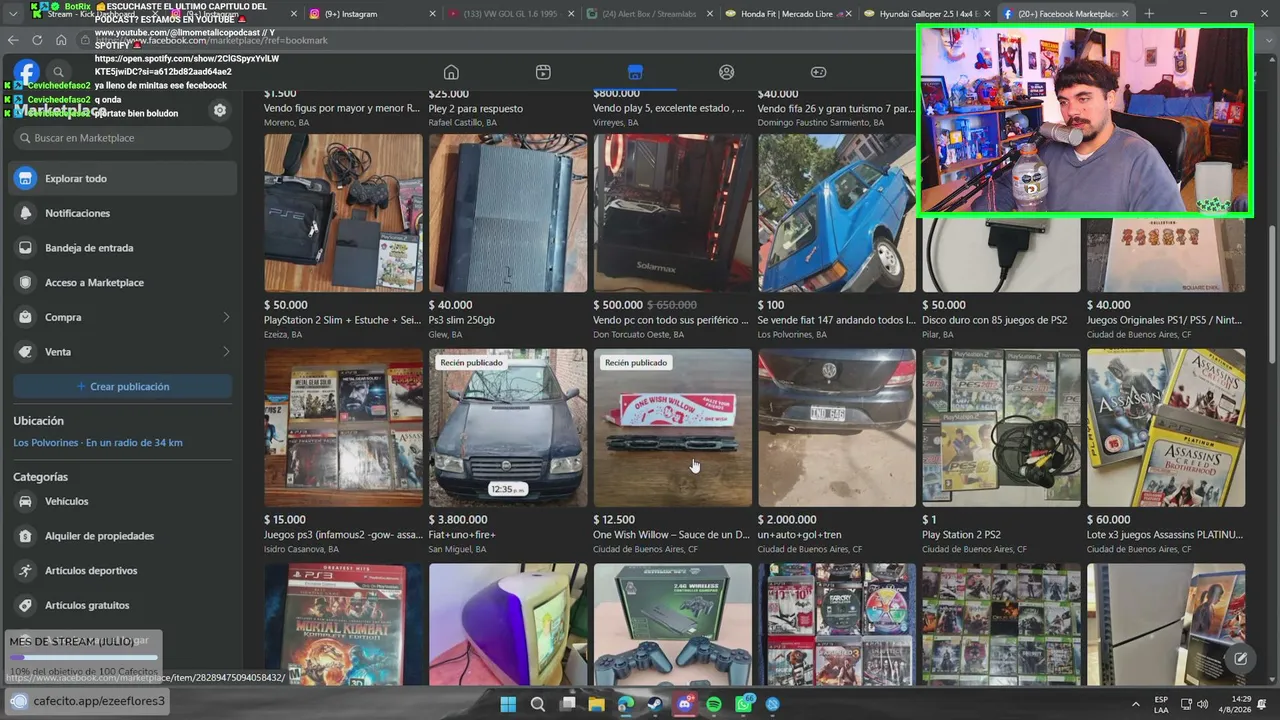
Task: Click the Crear publicación button
Action: (123, 387)
